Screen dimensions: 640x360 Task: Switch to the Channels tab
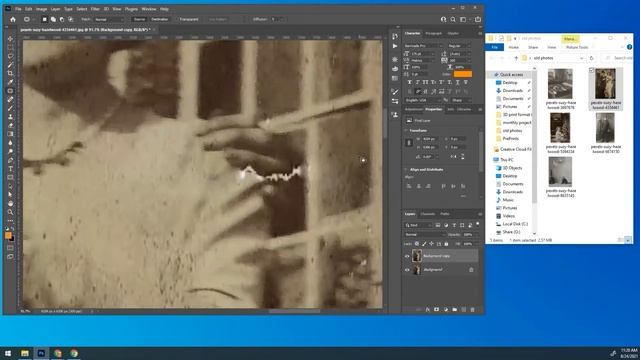[427, 214]
